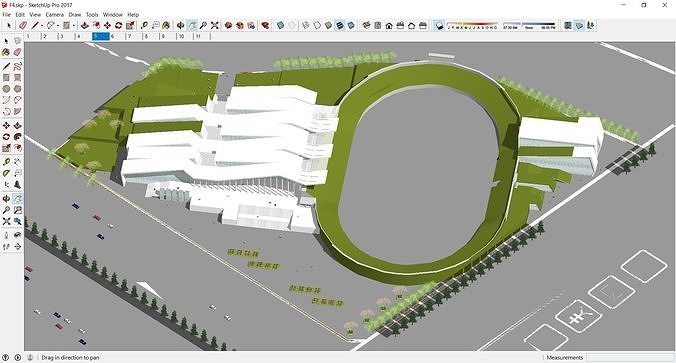Open the Draw menu
This screenshot has height=363, width=676.
click(75, 15)
